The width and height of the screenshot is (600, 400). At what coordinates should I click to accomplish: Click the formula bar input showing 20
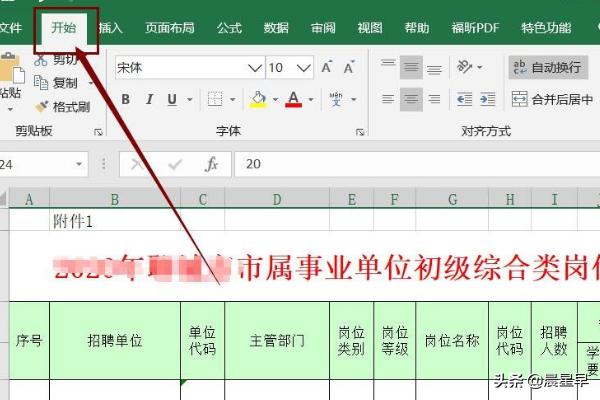400,164
